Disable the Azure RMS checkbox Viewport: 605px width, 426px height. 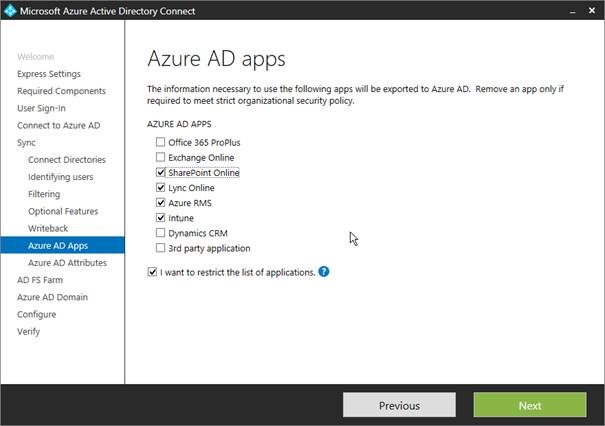coord(160,203)
